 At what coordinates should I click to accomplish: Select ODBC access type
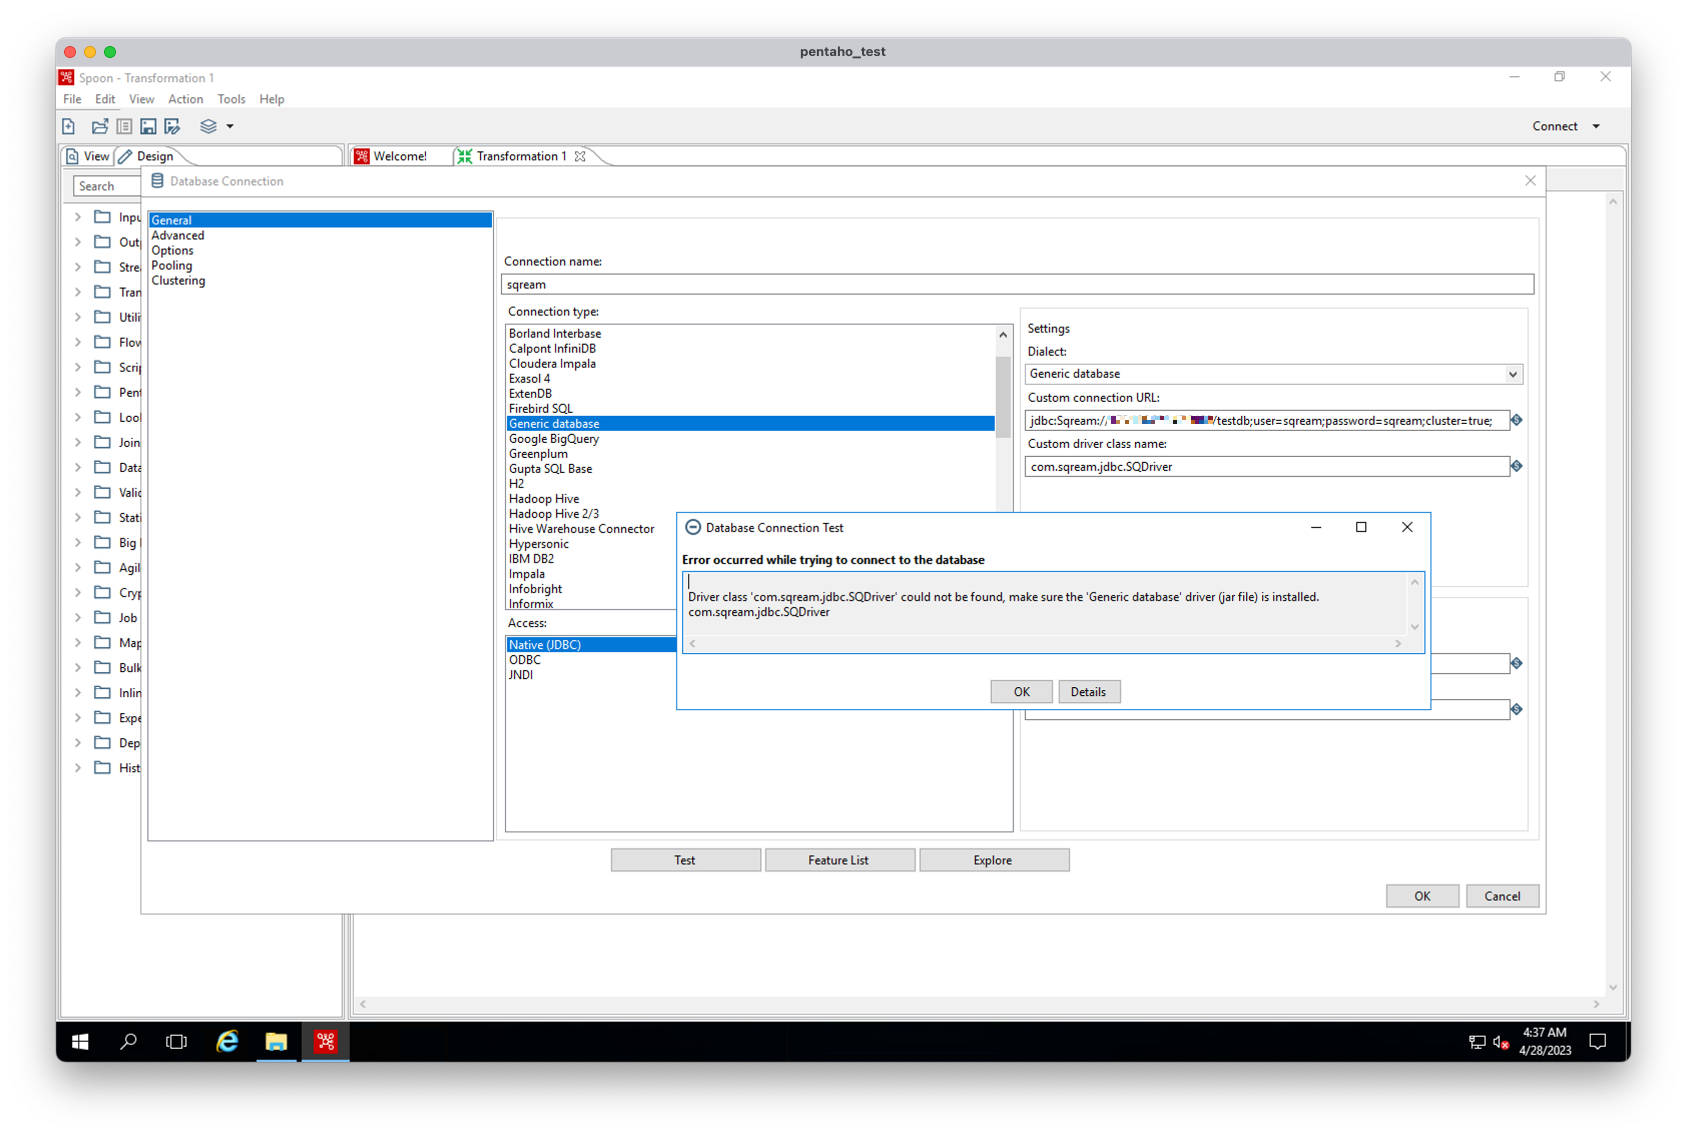[525, 660]
